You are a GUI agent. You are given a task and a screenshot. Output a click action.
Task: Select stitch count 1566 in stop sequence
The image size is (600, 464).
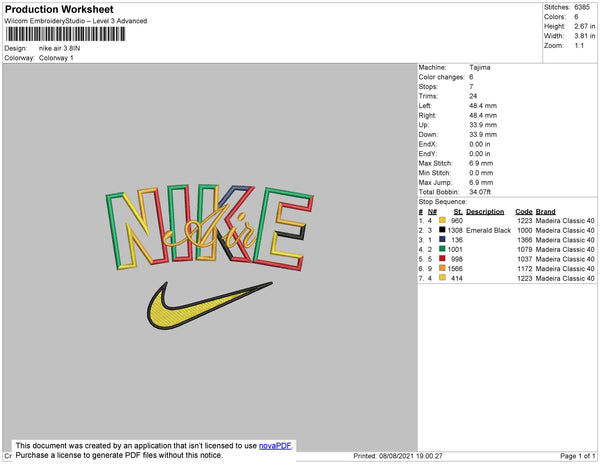[x=455, y=269]
